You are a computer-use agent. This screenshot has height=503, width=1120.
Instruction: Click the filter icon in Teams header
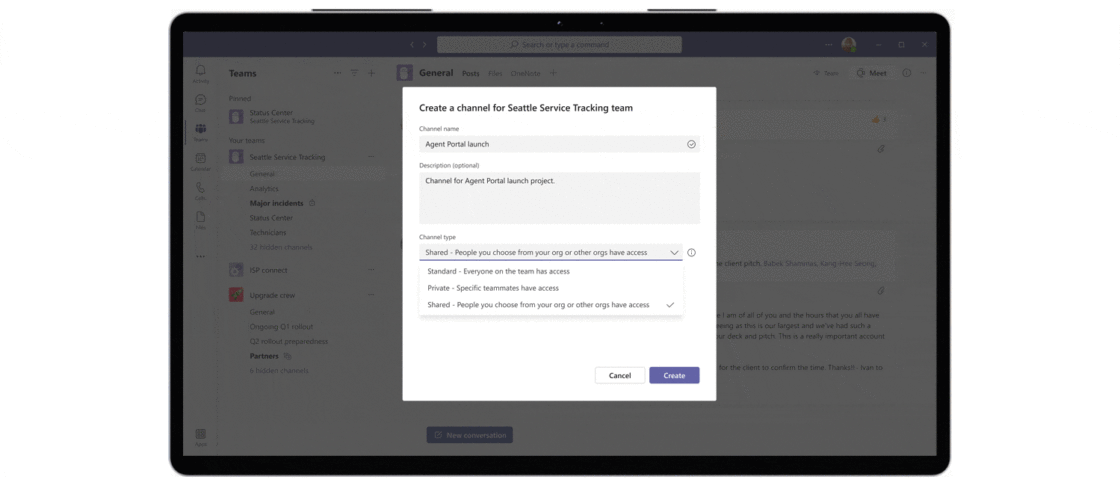tap(354, 73)
